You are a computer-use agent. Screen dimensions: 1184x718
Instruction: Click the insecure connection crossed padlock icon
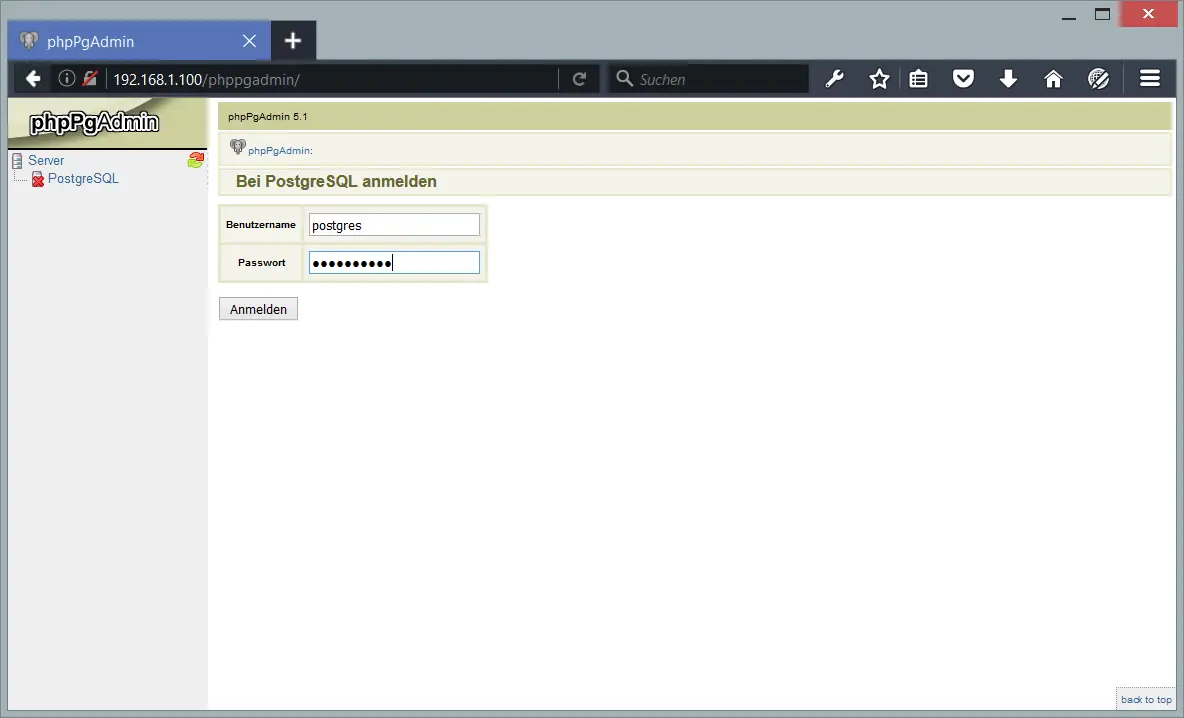90,79
